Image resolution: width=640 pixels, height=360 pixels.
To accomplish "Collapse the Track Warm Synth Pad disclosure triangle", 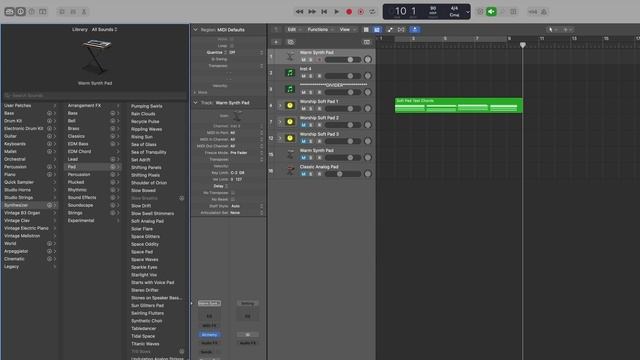I will [x=195, y=102].
